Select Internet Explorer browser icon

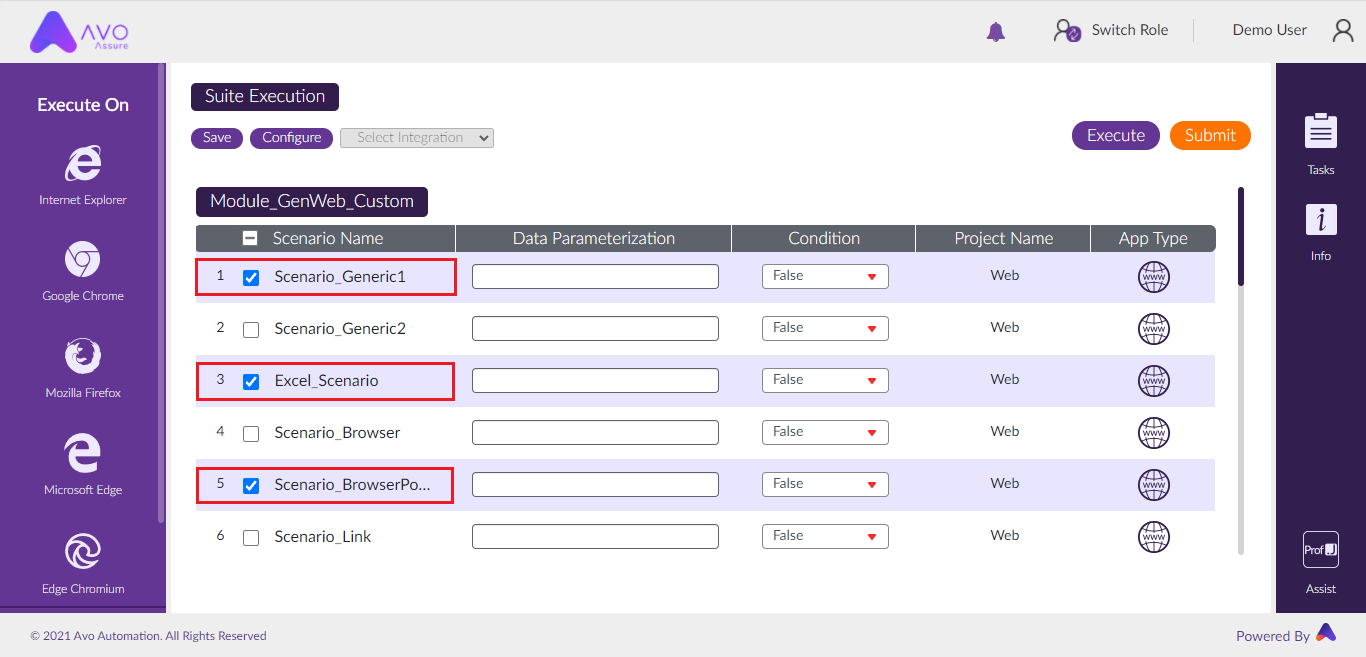click(x=83, y=163)
